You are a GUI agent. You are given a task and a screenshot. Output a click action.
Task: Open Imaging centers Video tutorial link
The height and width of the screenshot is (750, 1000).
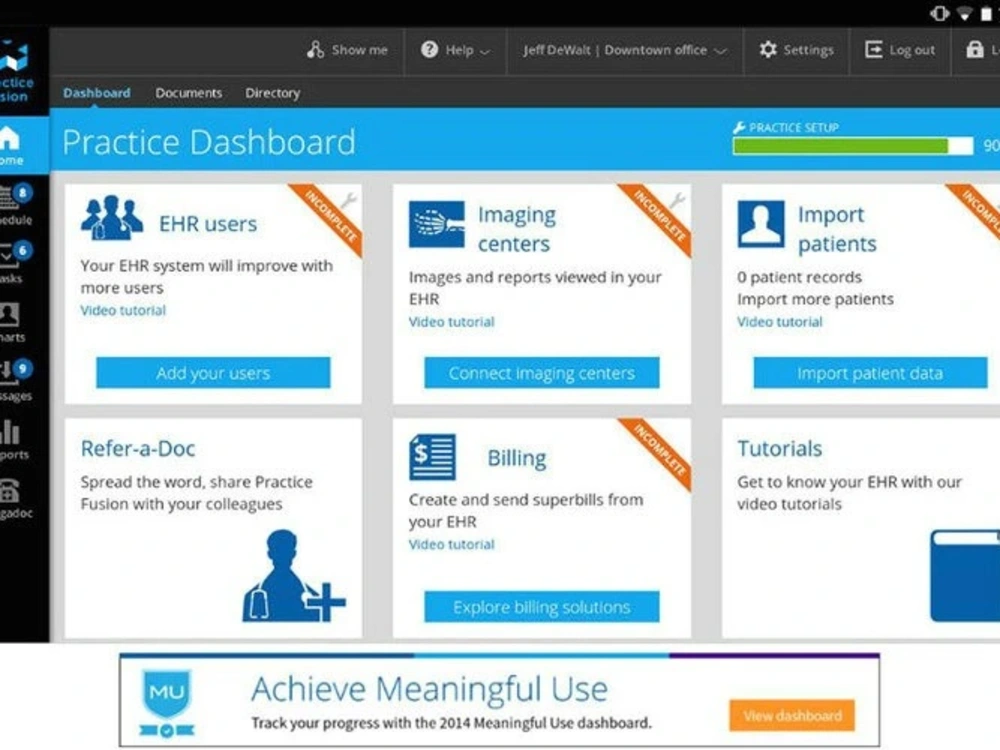click(x=452, y=322)
